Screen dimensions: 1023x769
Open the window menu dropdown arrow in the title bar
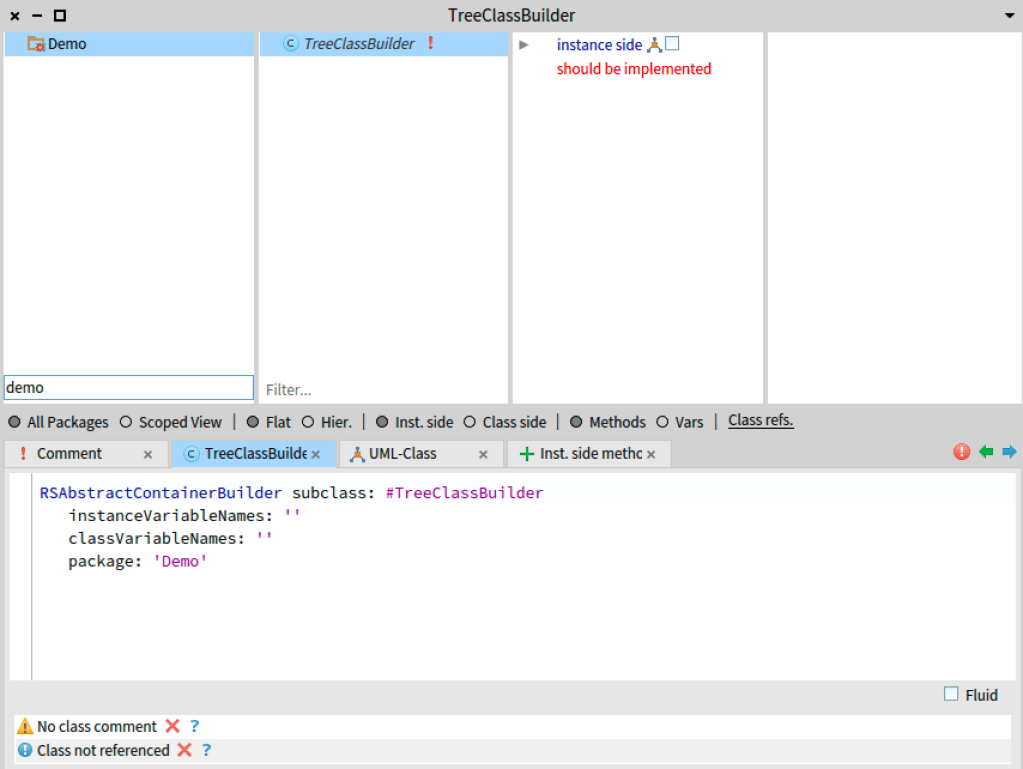1009,16
